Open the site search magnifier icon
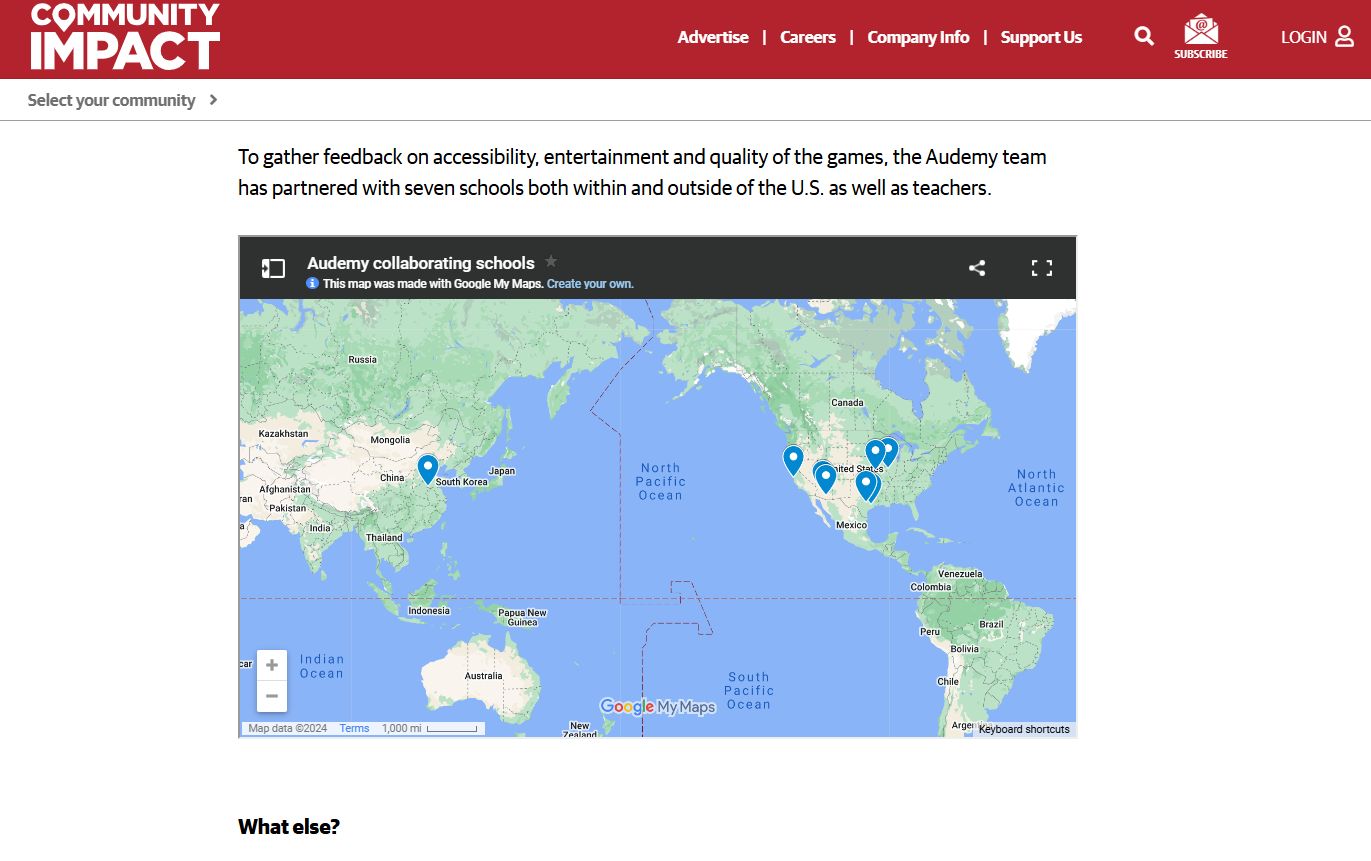The height and width of the screenshot is (861, 1371). pos(1144,37)
